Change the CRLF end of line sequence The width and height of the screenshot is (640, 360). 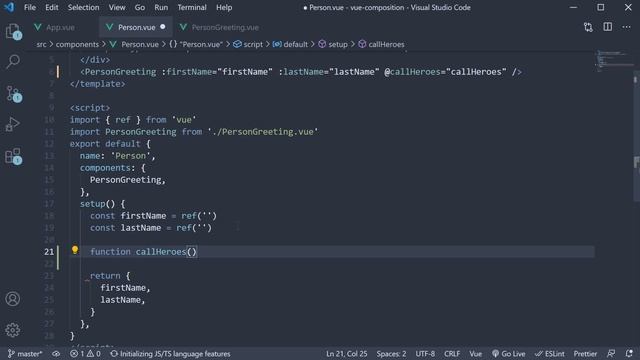[x=452, y=354]
